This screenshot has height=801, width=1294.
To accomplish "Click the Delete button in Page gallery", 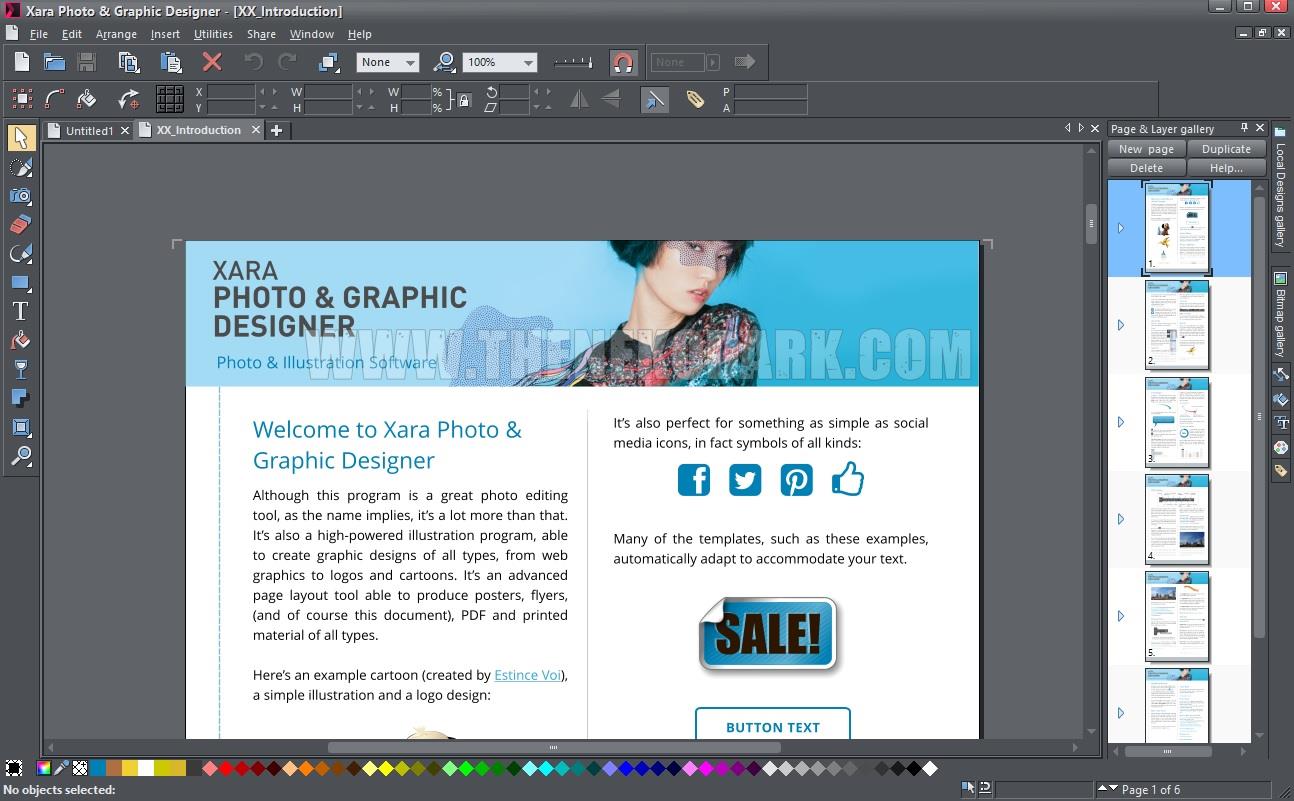I will coord(1146,168).
